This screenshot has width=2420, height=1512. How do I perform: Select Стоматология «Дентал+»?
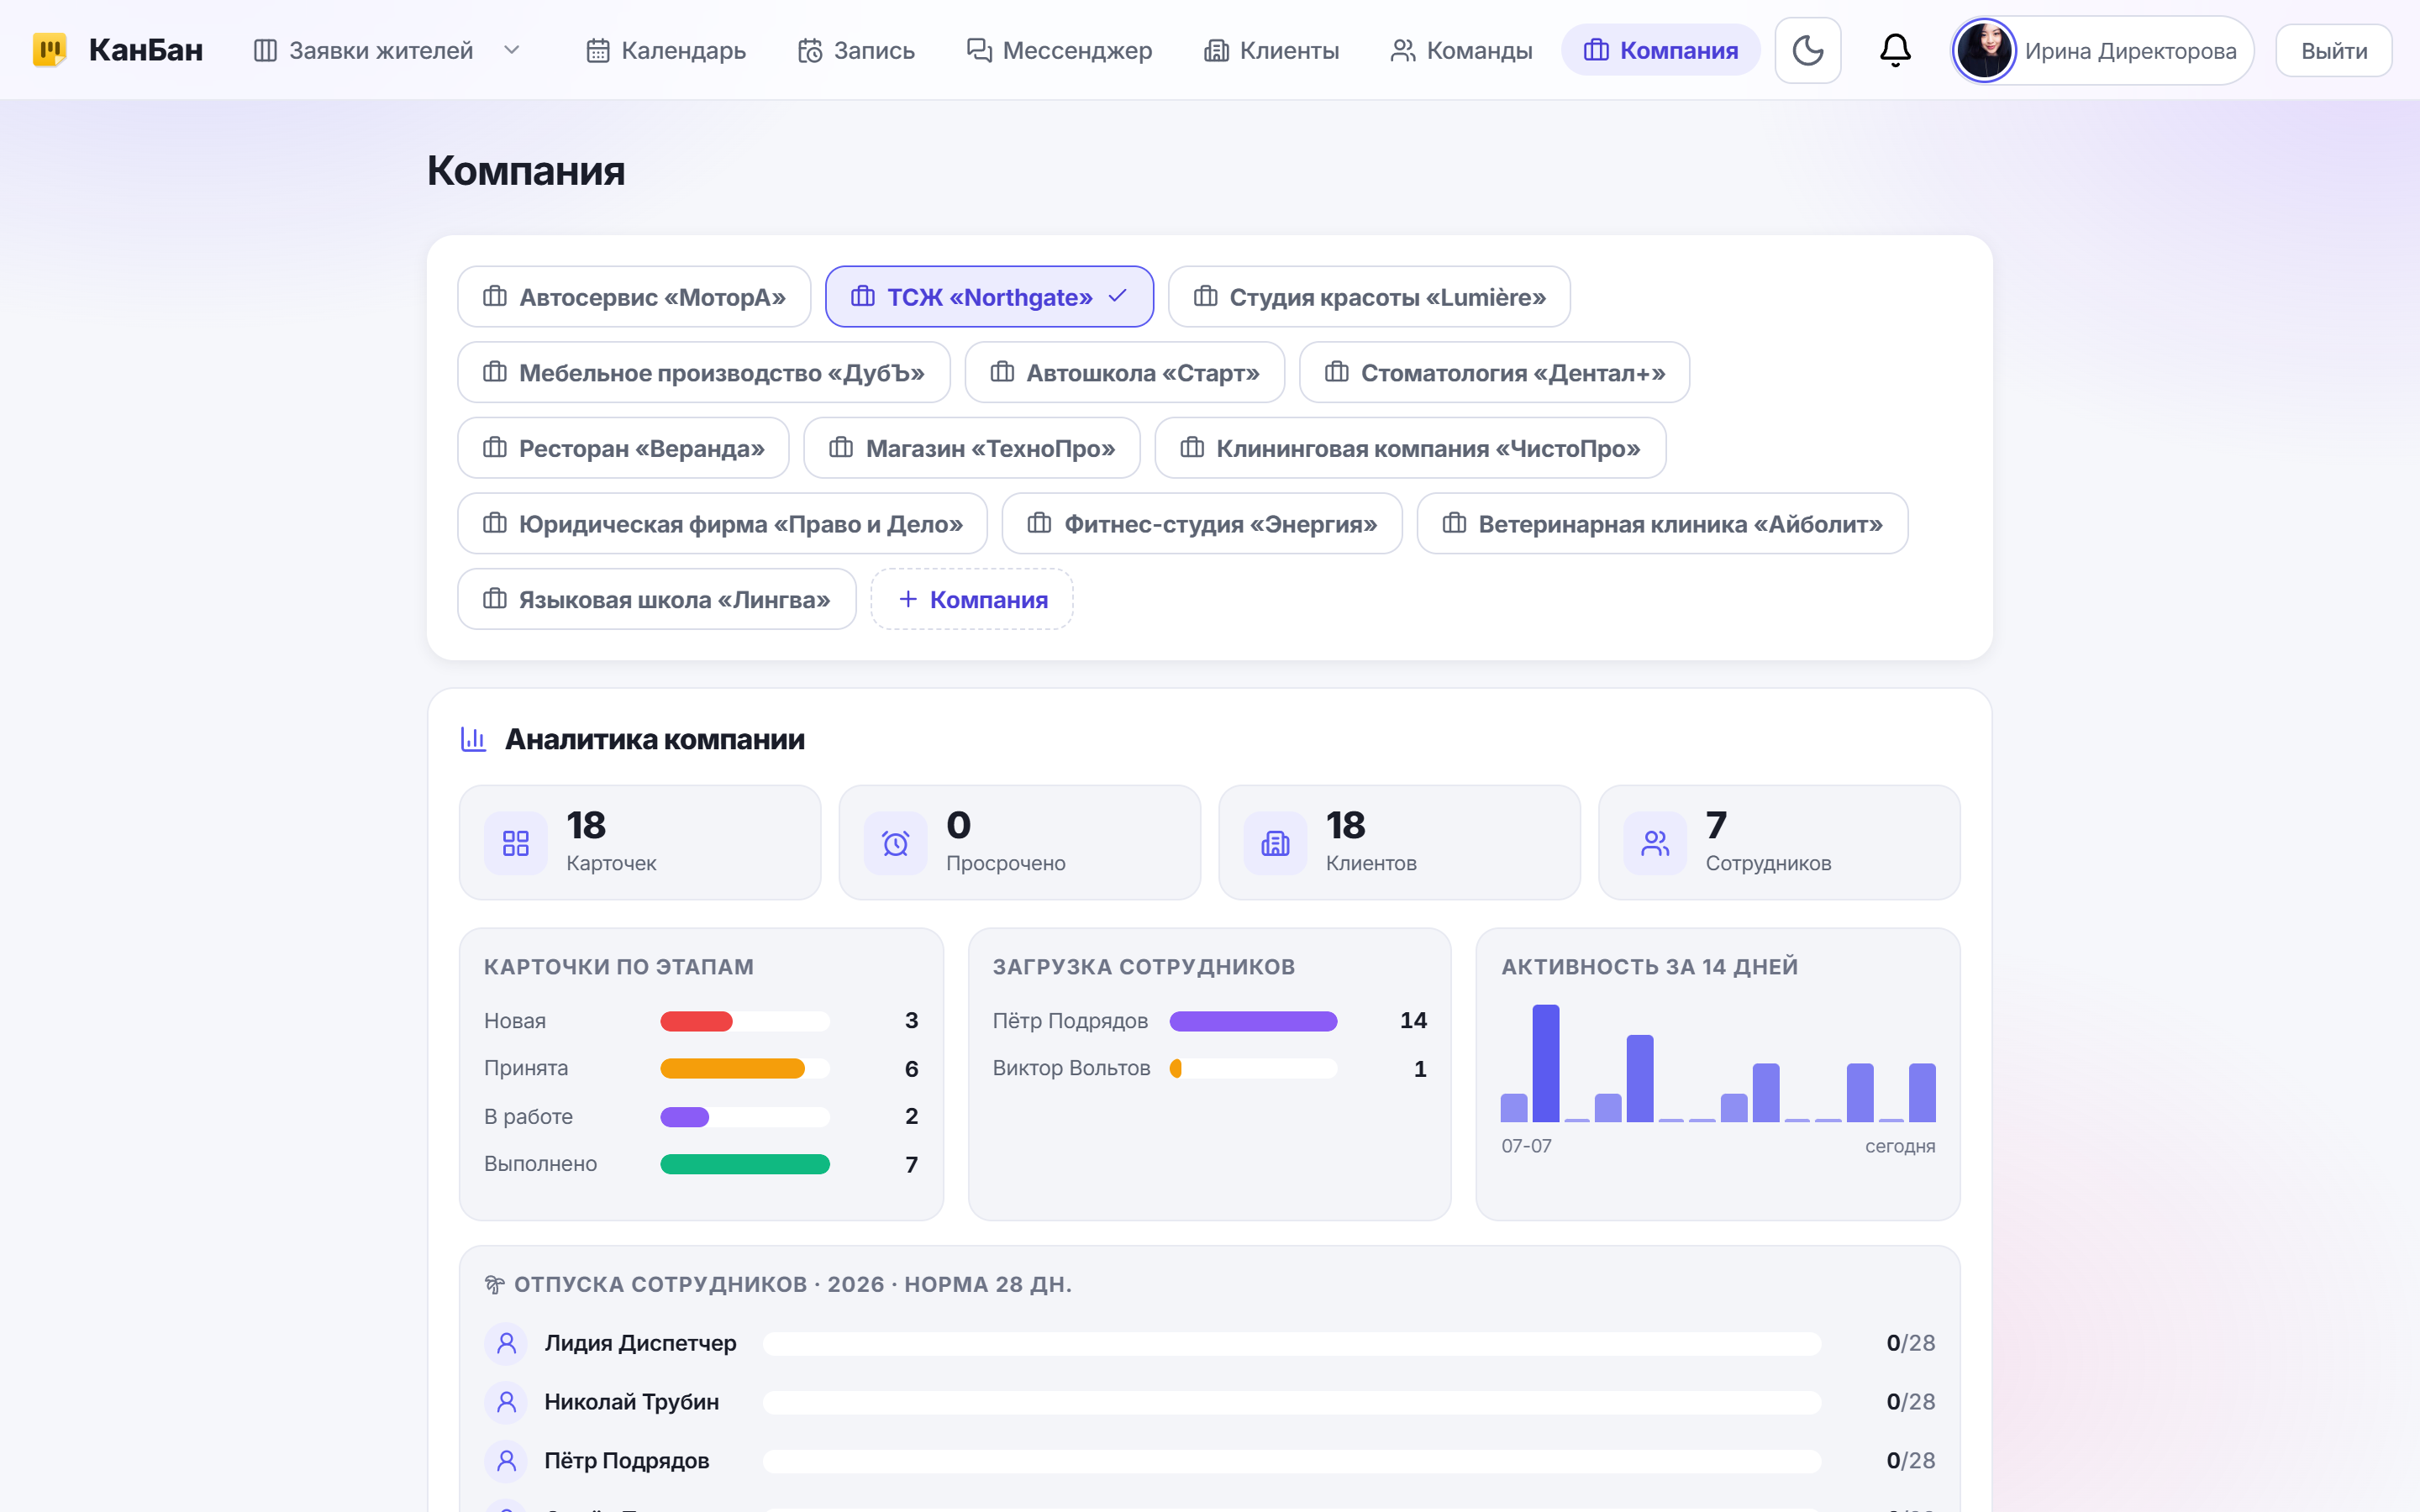coord(1494,372)
